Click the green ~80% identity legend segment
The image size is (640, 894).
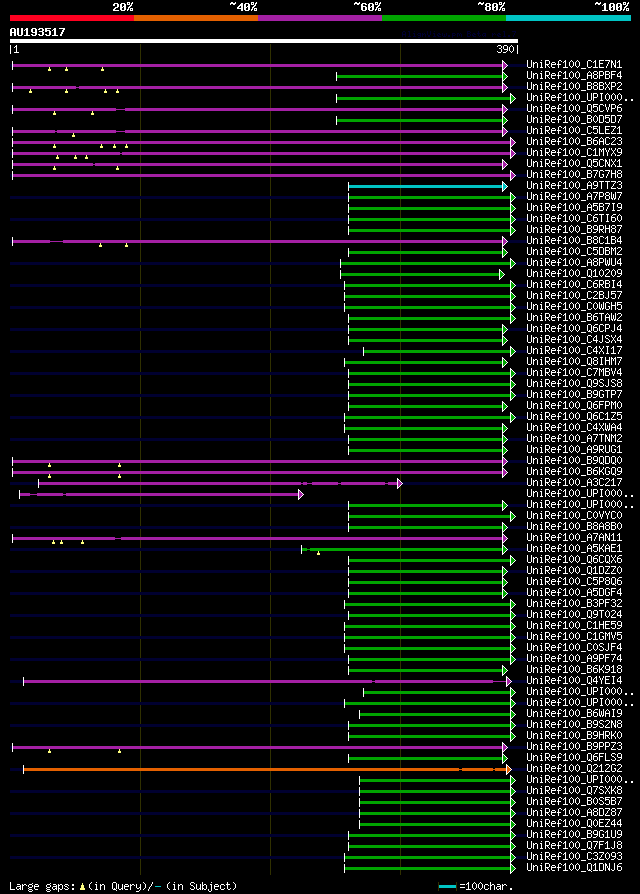coord(444,18)
